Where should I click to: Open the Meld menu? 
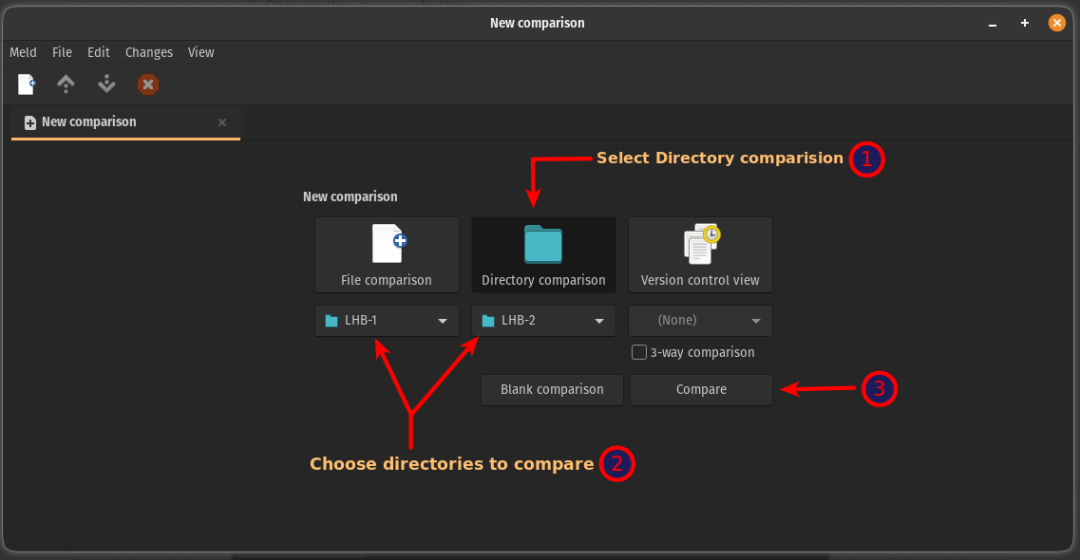[23, 52]
